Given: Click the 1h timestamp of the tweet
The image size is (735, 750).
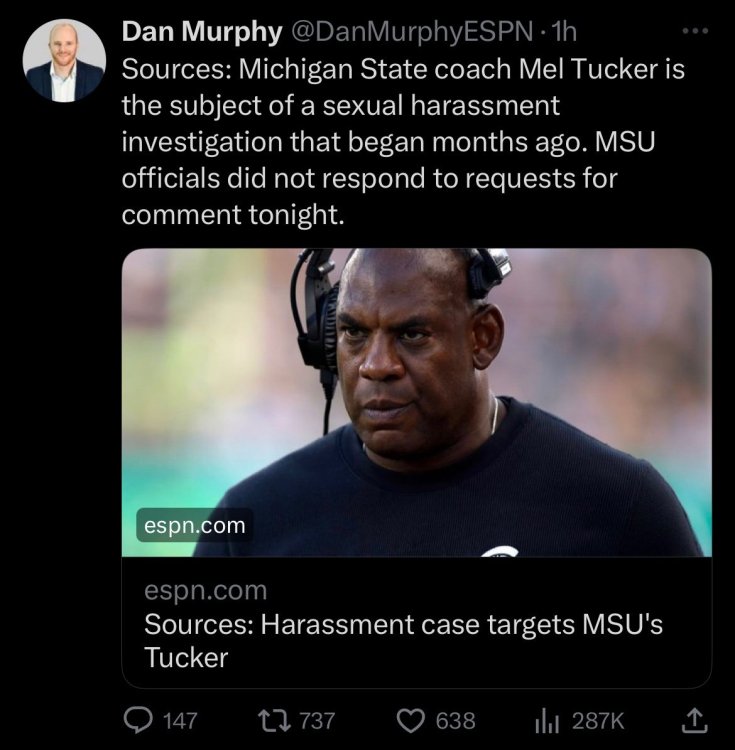Looking at the screenshot, I should 566,32.
